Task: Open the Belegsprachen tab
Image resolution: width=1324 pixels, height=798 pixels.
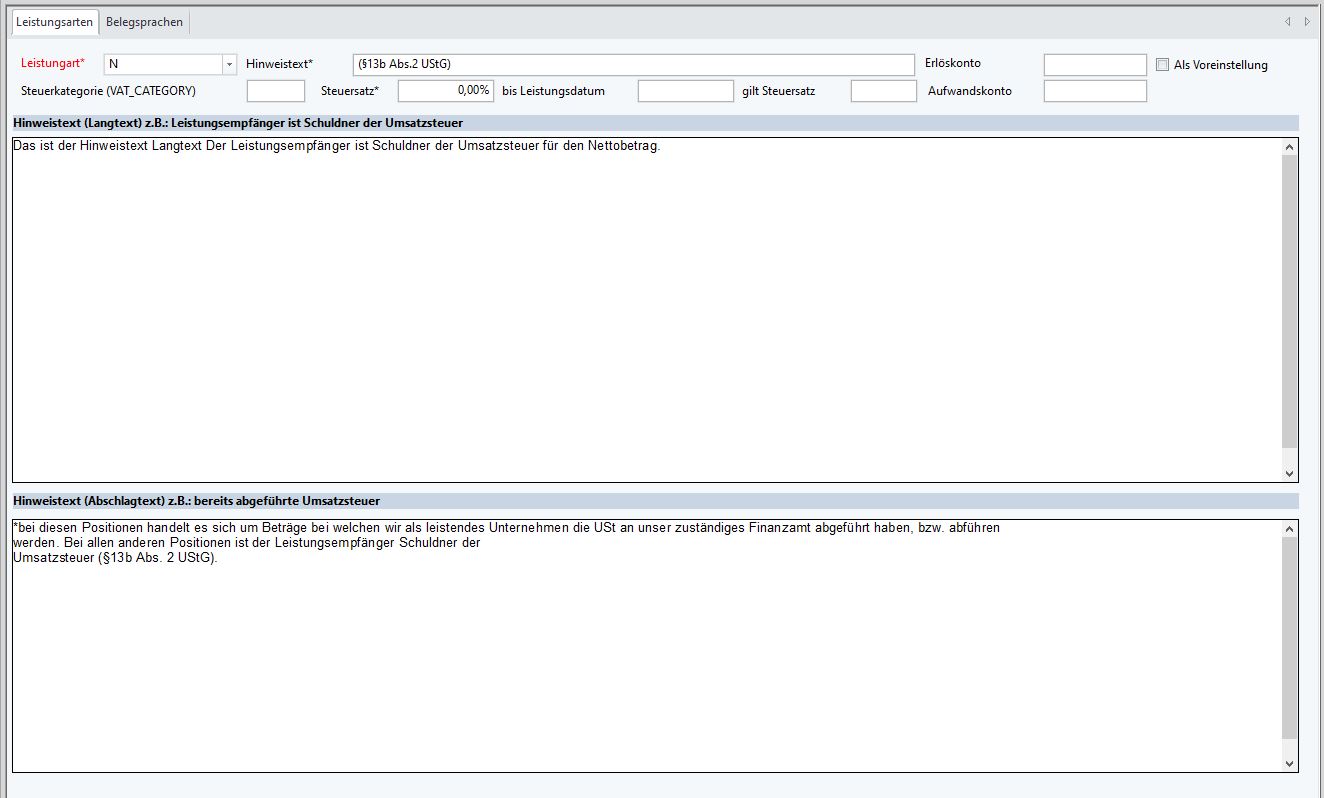Action: click(145, 22)
